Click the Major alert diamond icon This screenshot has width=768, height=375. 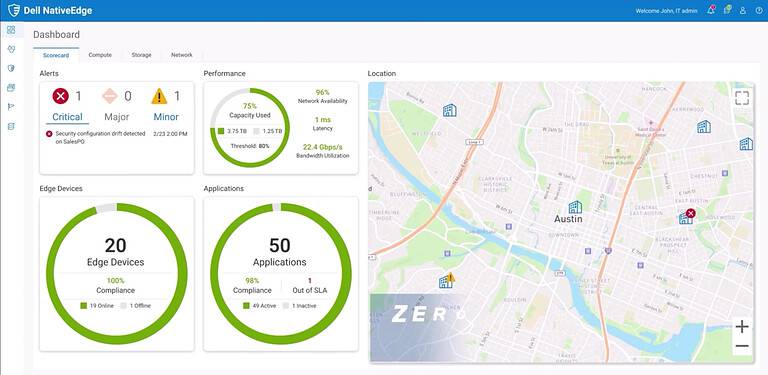click(x=110, y=96)
